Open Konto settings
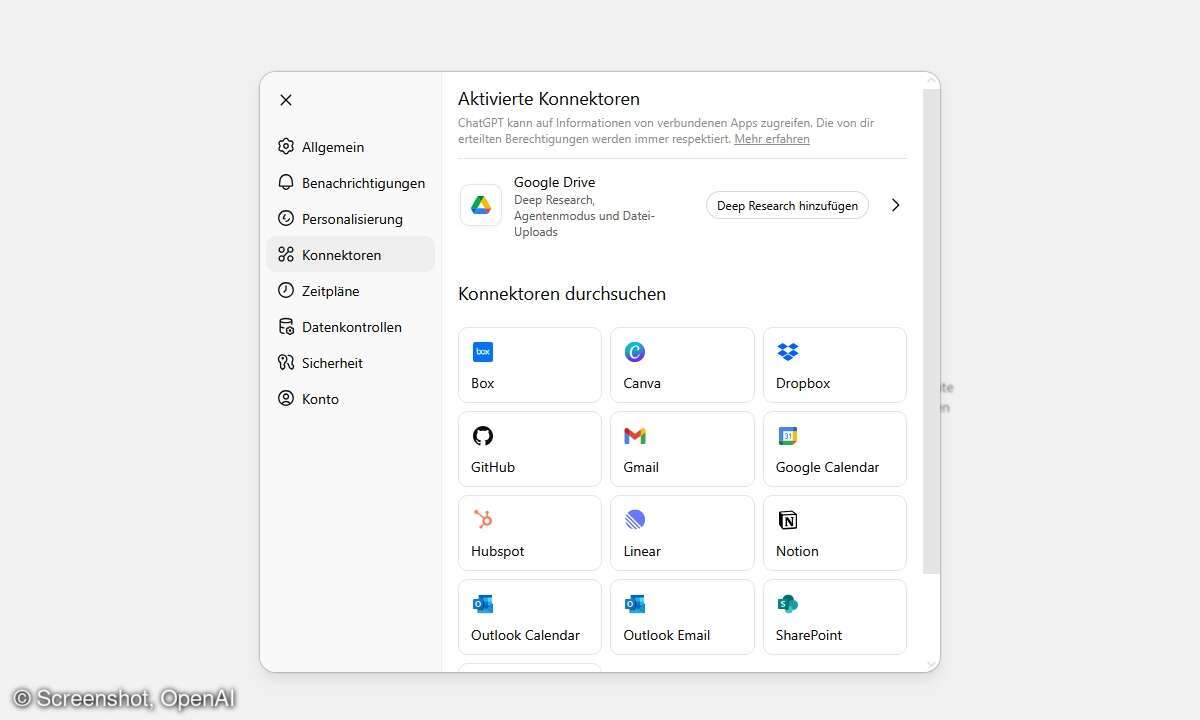Image resolution: width=1200 pixels, height=720 pixels. (x=351, y=399)
